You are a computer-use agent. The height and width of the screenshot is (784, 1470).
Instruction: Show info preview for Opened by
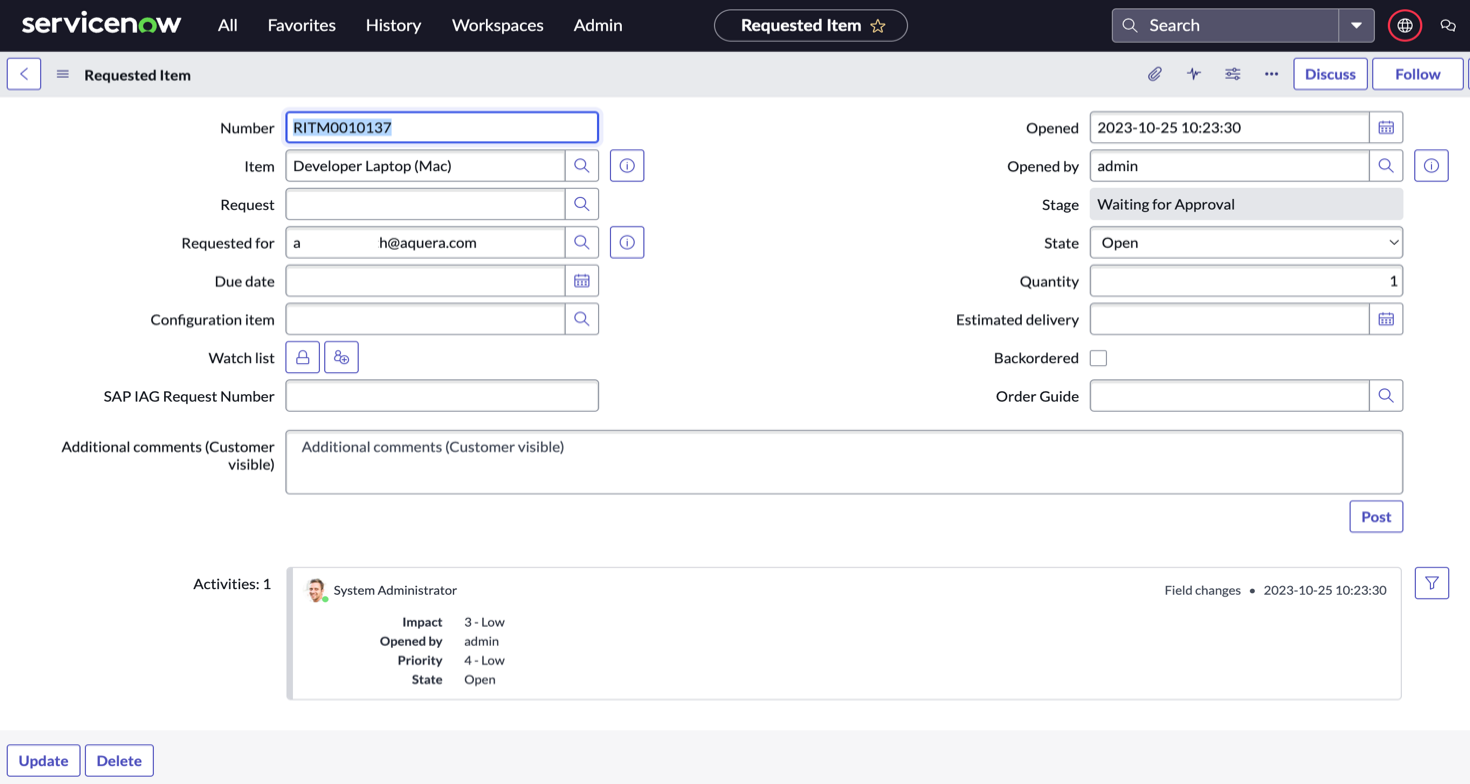[1431, 166]
